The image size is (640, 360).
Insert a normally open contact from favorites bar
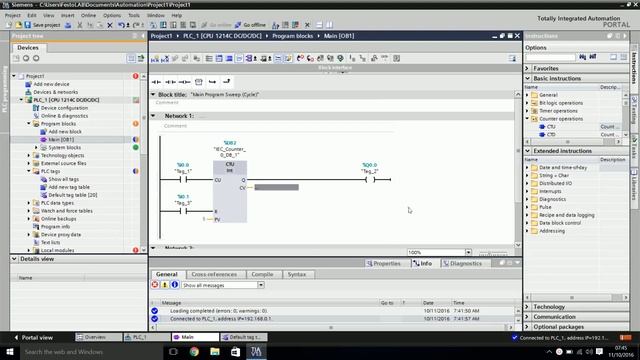pos(156,82)
